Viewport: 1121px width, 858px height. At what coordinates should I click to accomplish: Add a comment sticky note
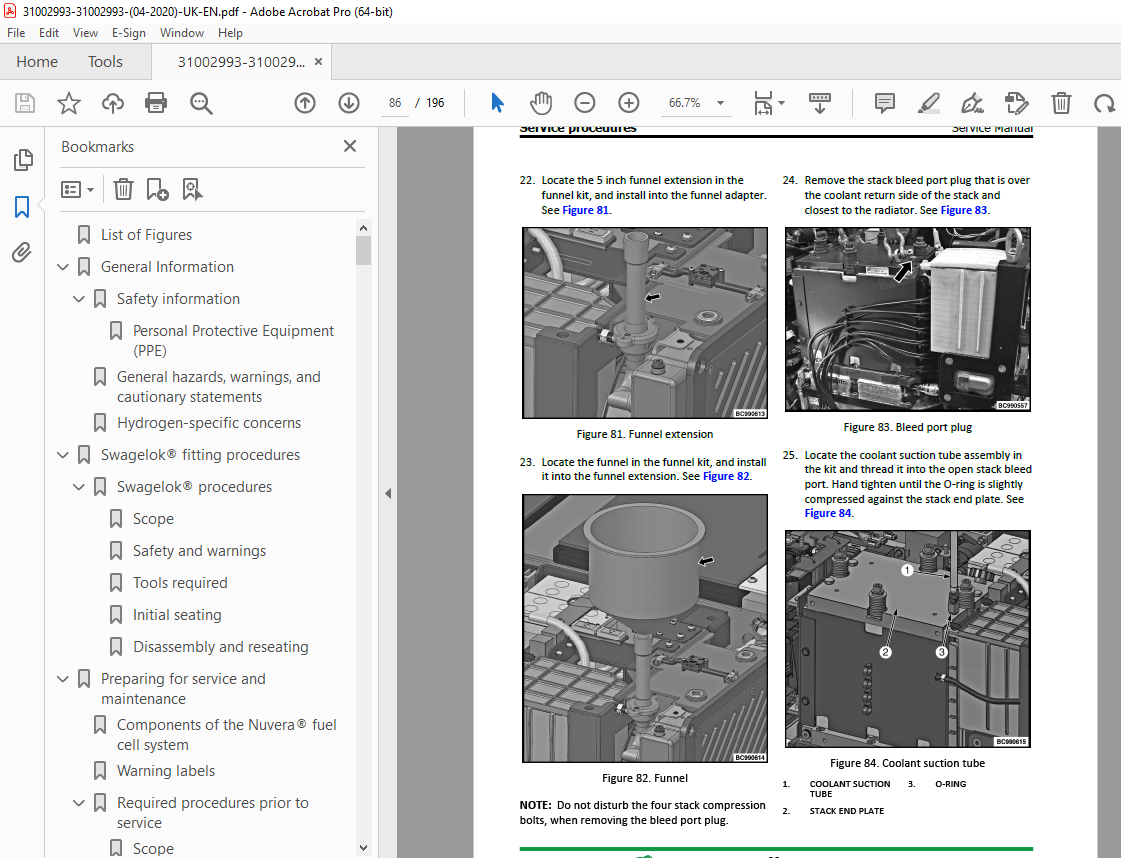tap(884, 103)
